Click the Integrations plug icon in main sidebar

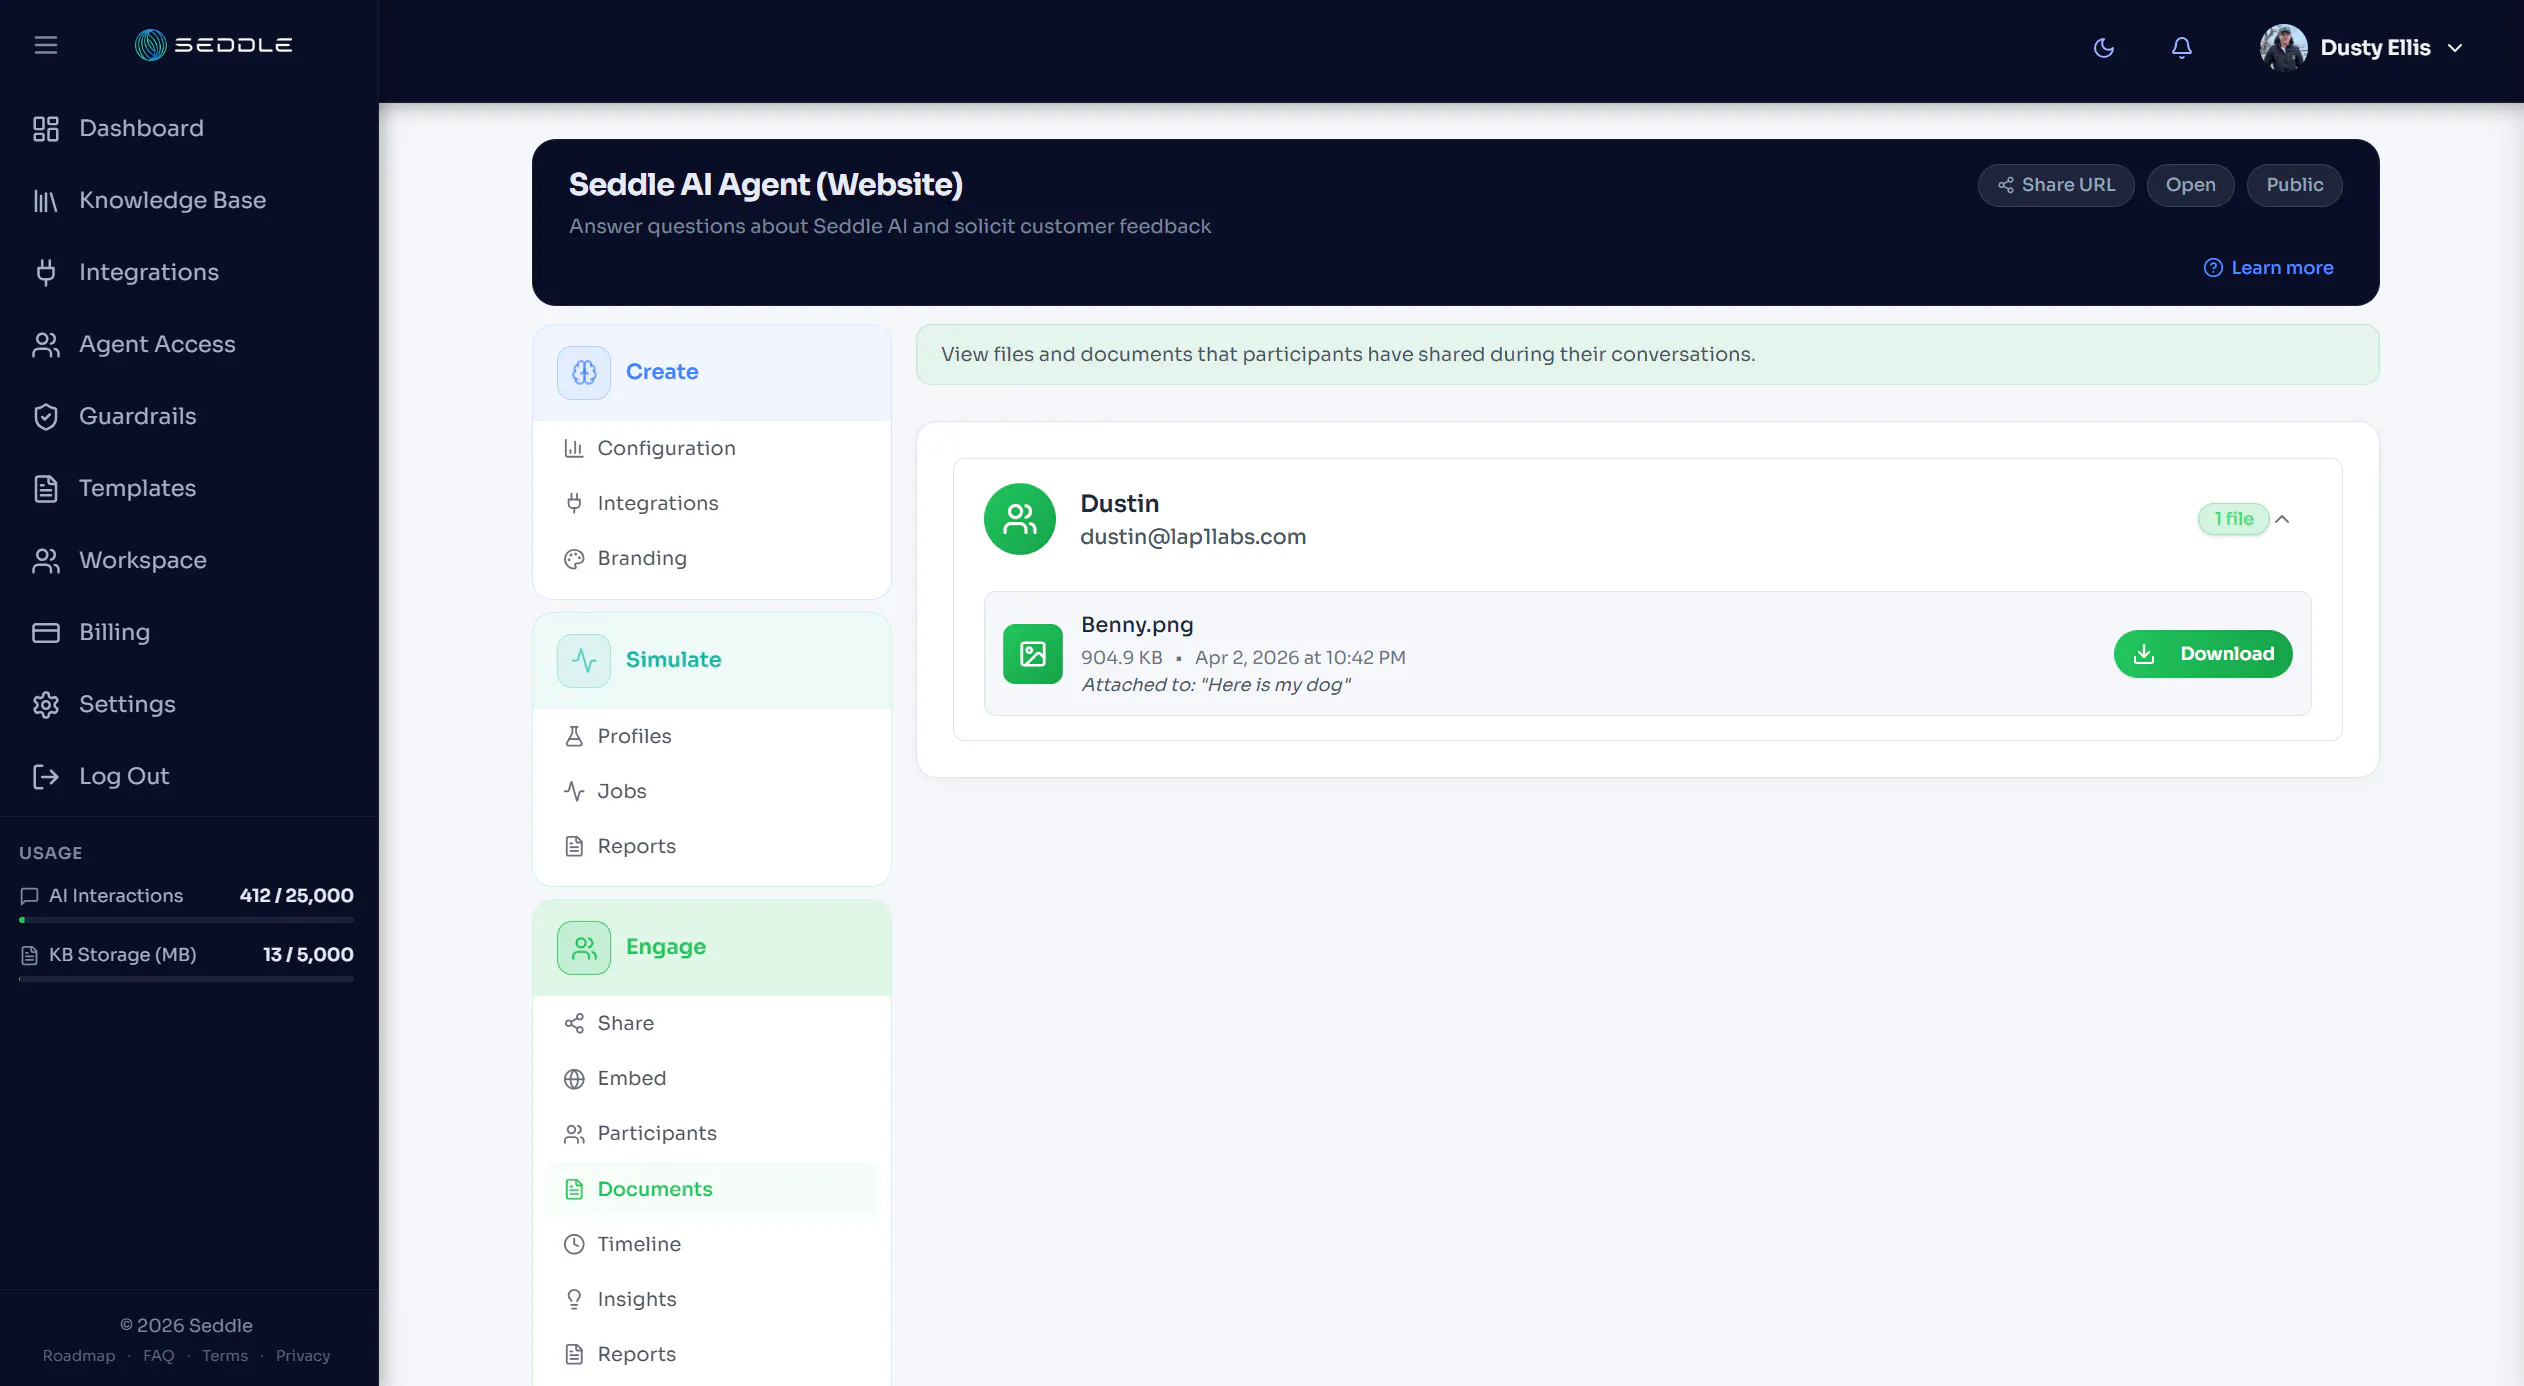pos(46,272)
